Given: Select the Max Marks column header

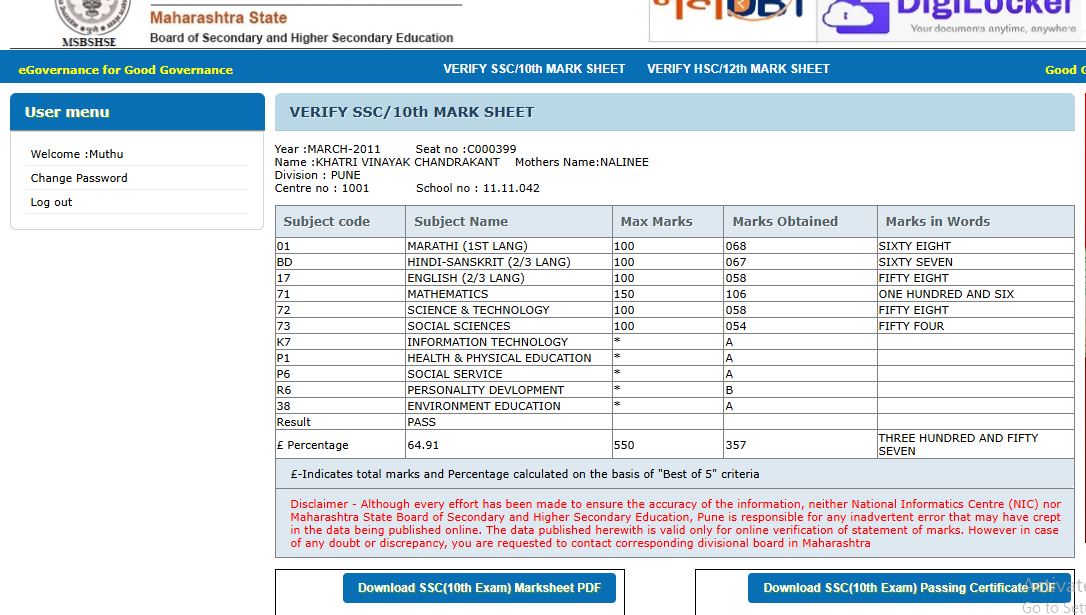Looking at the screenshot, I should click(x=656, y=222).
